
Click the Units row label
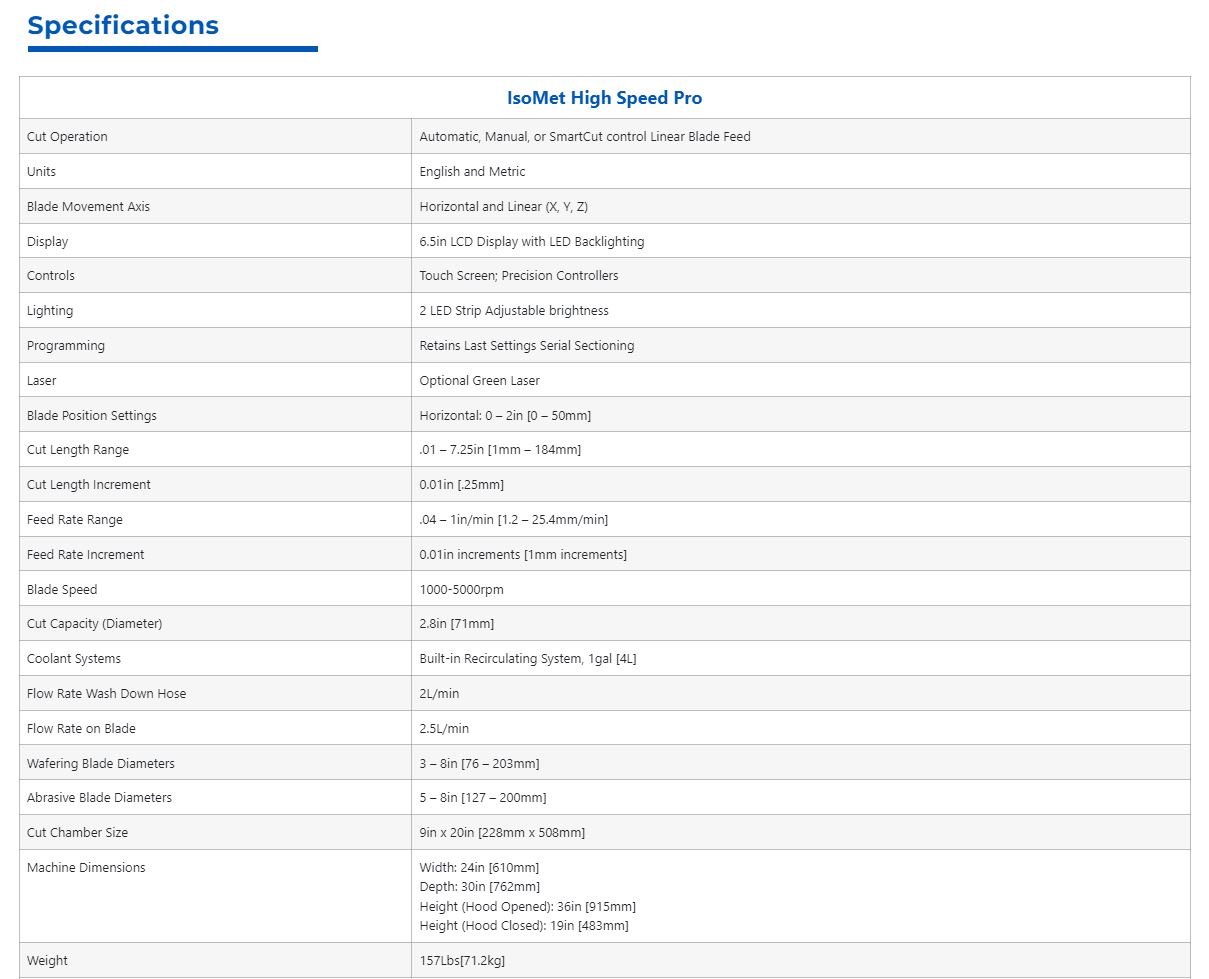tap(41, 172)
